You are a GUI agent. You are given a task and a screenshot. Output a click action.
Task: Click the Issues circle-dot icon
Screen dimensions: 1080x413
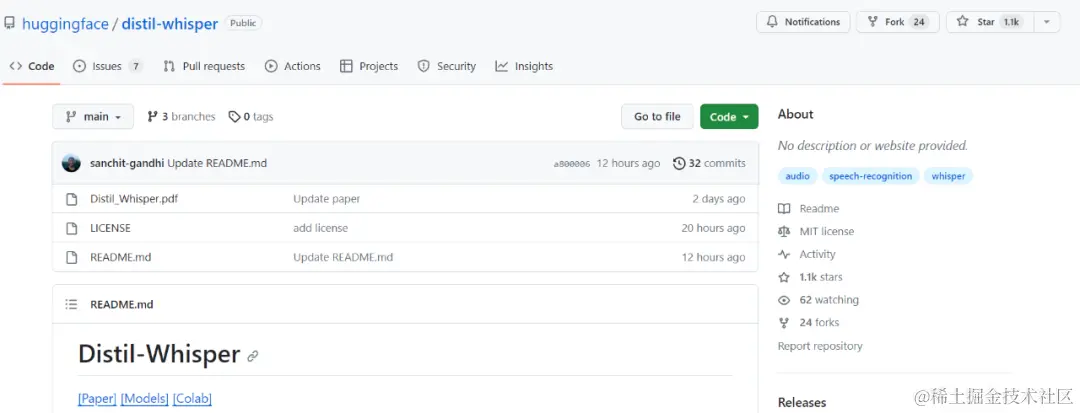80,66
